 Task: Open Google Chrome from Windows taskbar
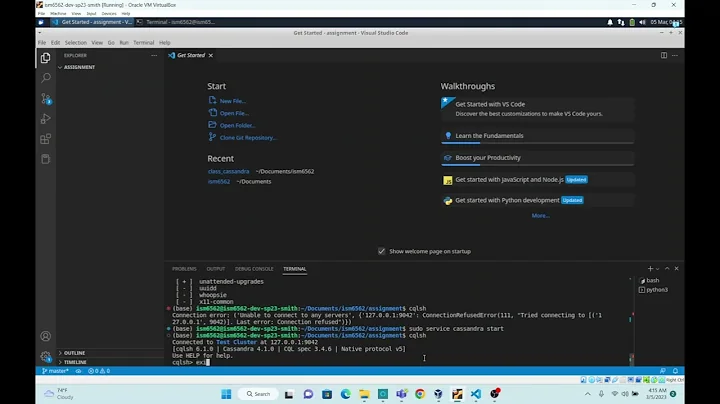420,394
